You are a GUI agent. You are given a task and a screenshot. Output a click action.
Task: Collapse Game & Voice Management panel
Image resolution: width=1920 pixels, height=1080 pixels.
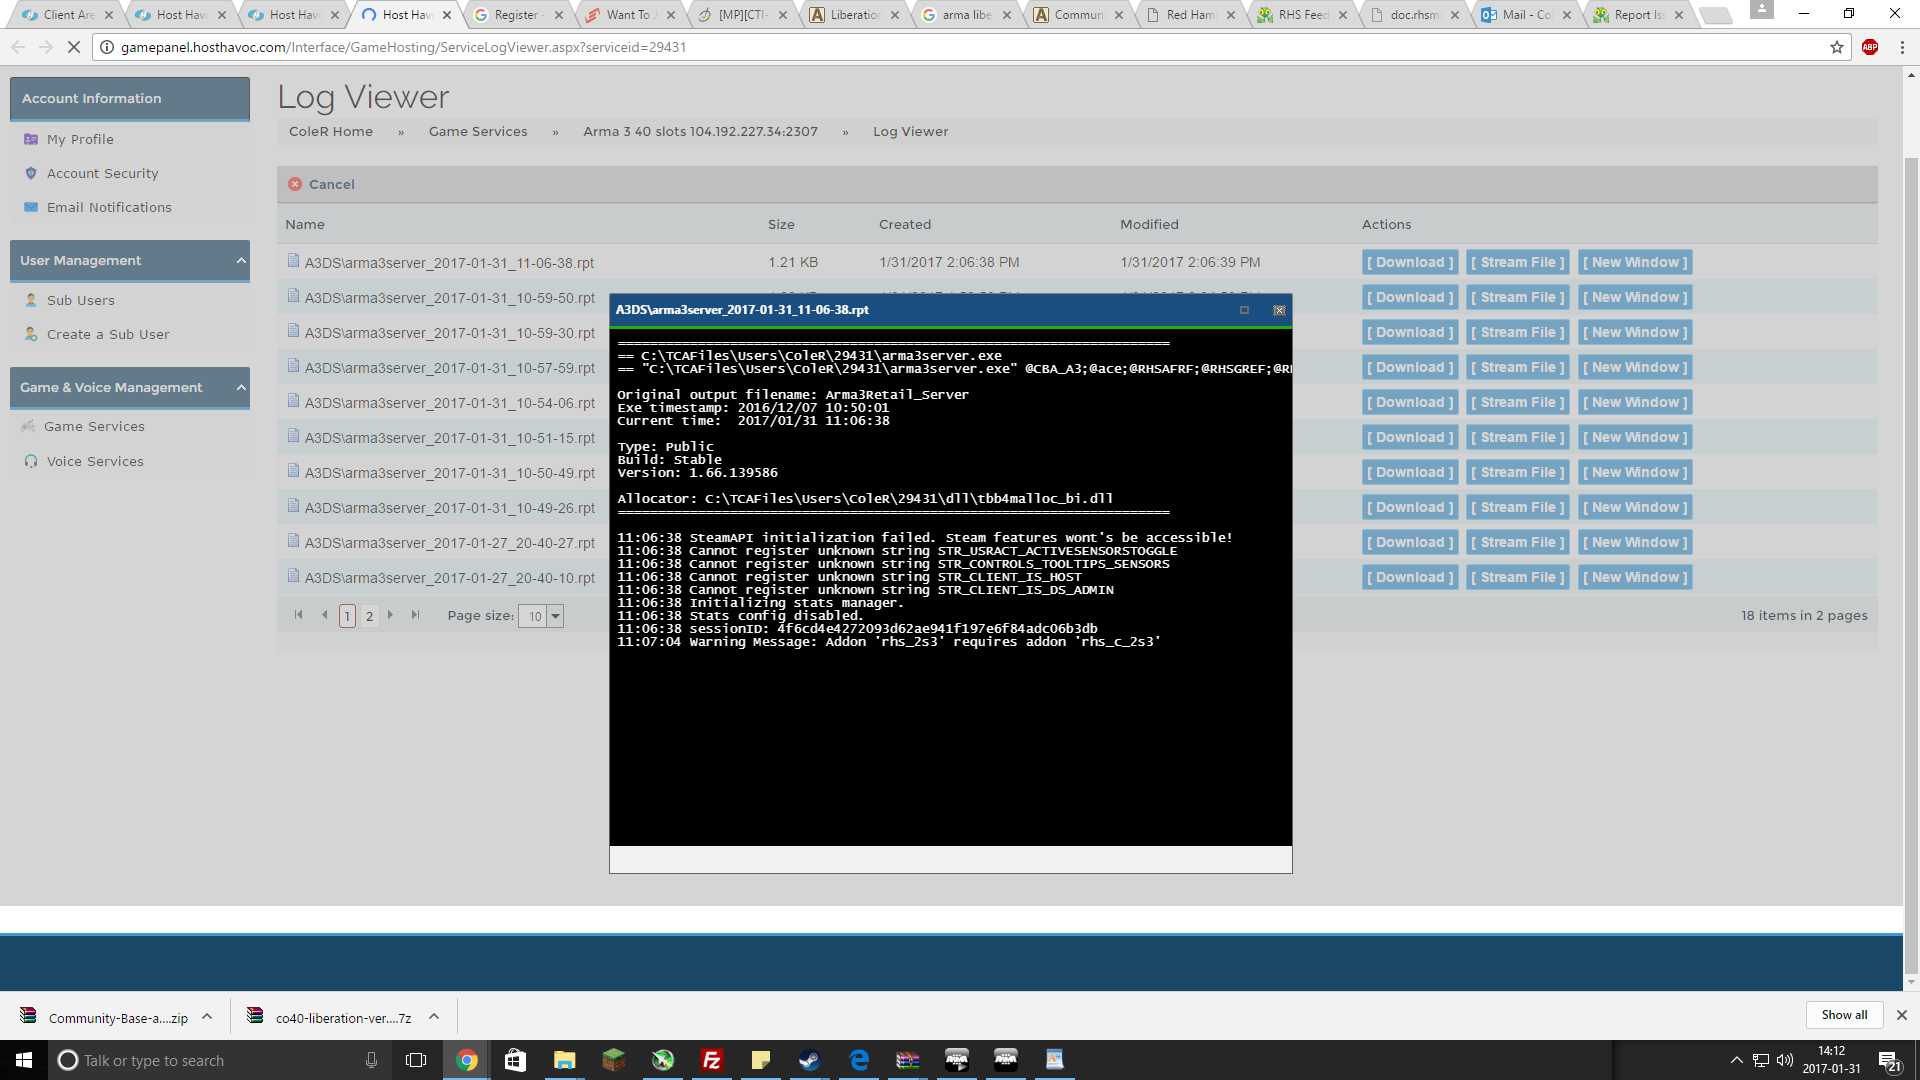coord(241,387)
